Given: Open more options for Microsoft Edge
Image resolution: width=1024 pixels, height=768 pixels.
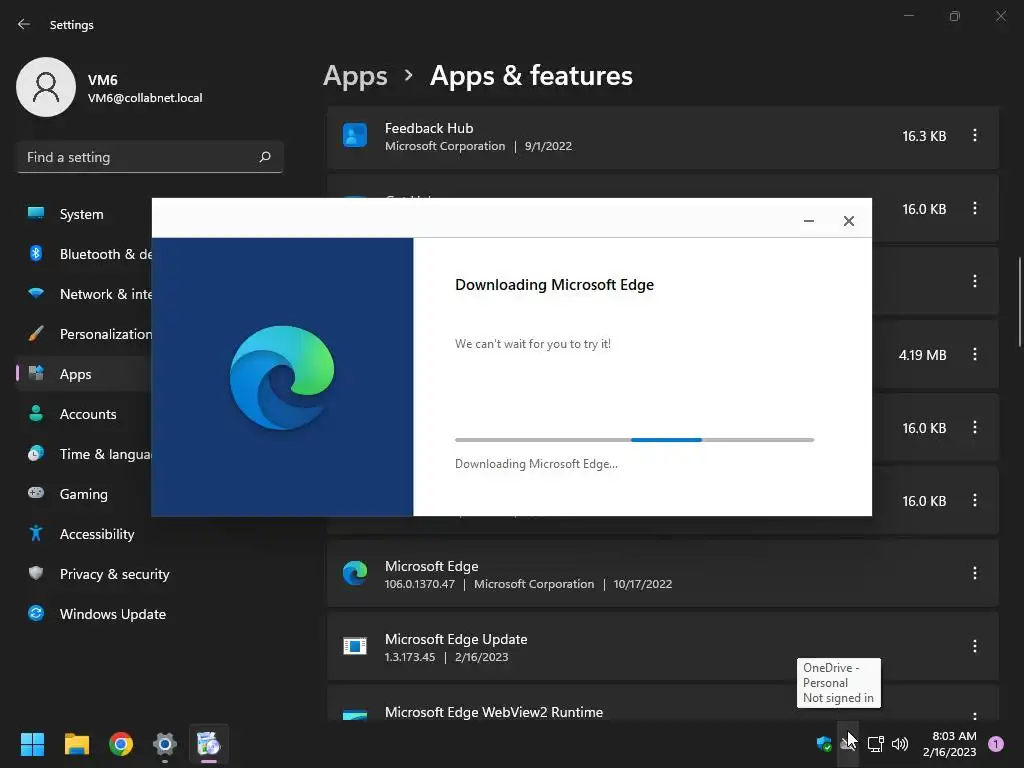Looking at the screenshot, I should point(974,573).
